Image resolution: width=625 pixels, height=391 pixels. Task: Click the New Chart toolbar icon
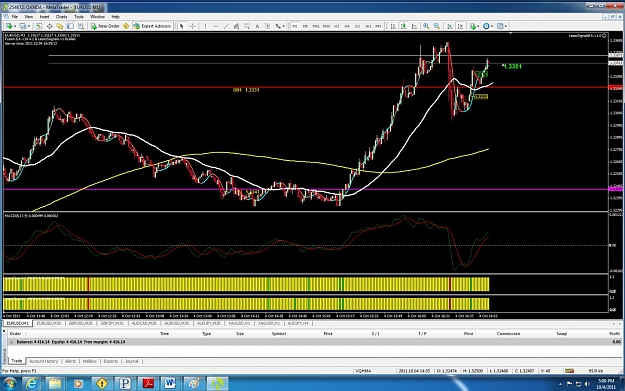8,26
